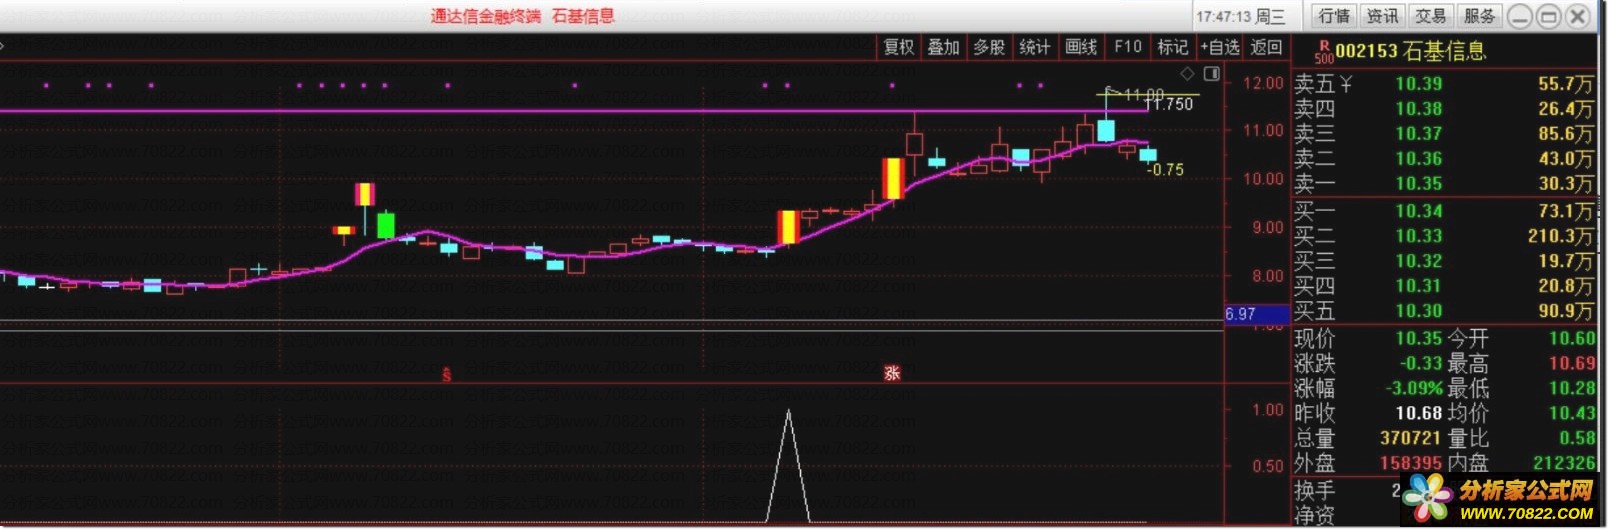The width and height of the screenshot is (1610, 530).
Task: Click the 1.00 indicator axis label
Action: (x=1268, y=410)
